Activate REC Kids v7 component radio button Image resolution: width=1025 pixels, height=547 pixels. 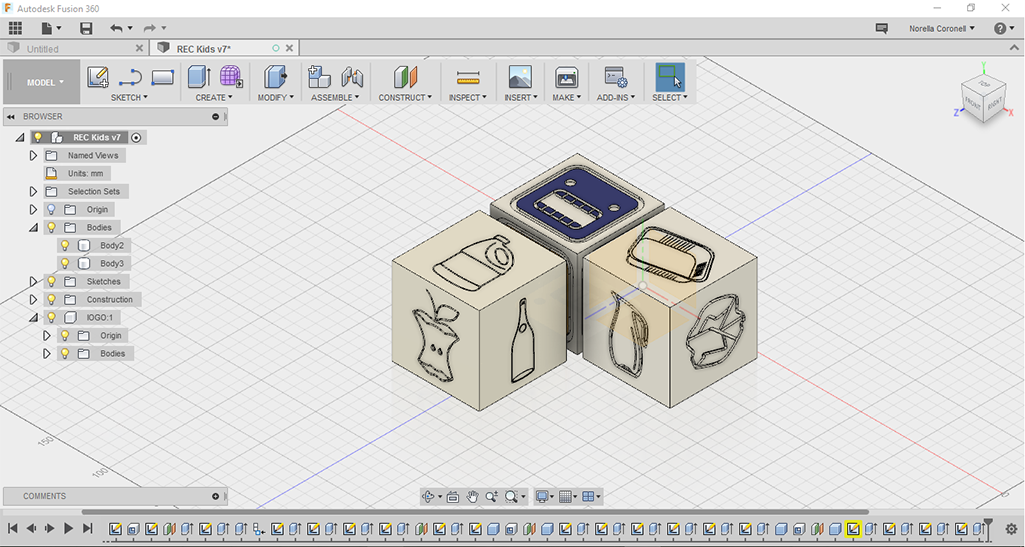136,137
